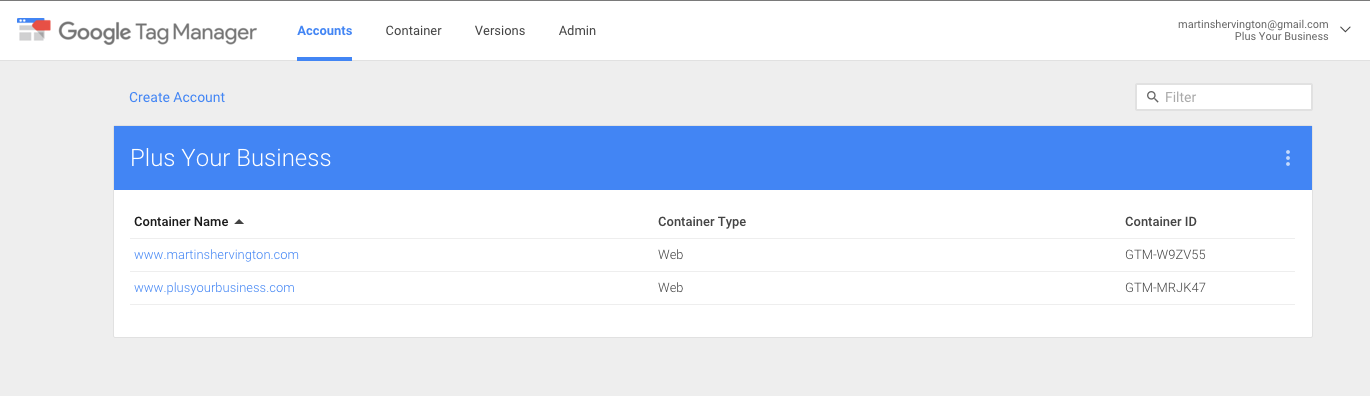Screen dimensions: 1370x396
Task: Select the Admin tab
Action: point(577,31)
